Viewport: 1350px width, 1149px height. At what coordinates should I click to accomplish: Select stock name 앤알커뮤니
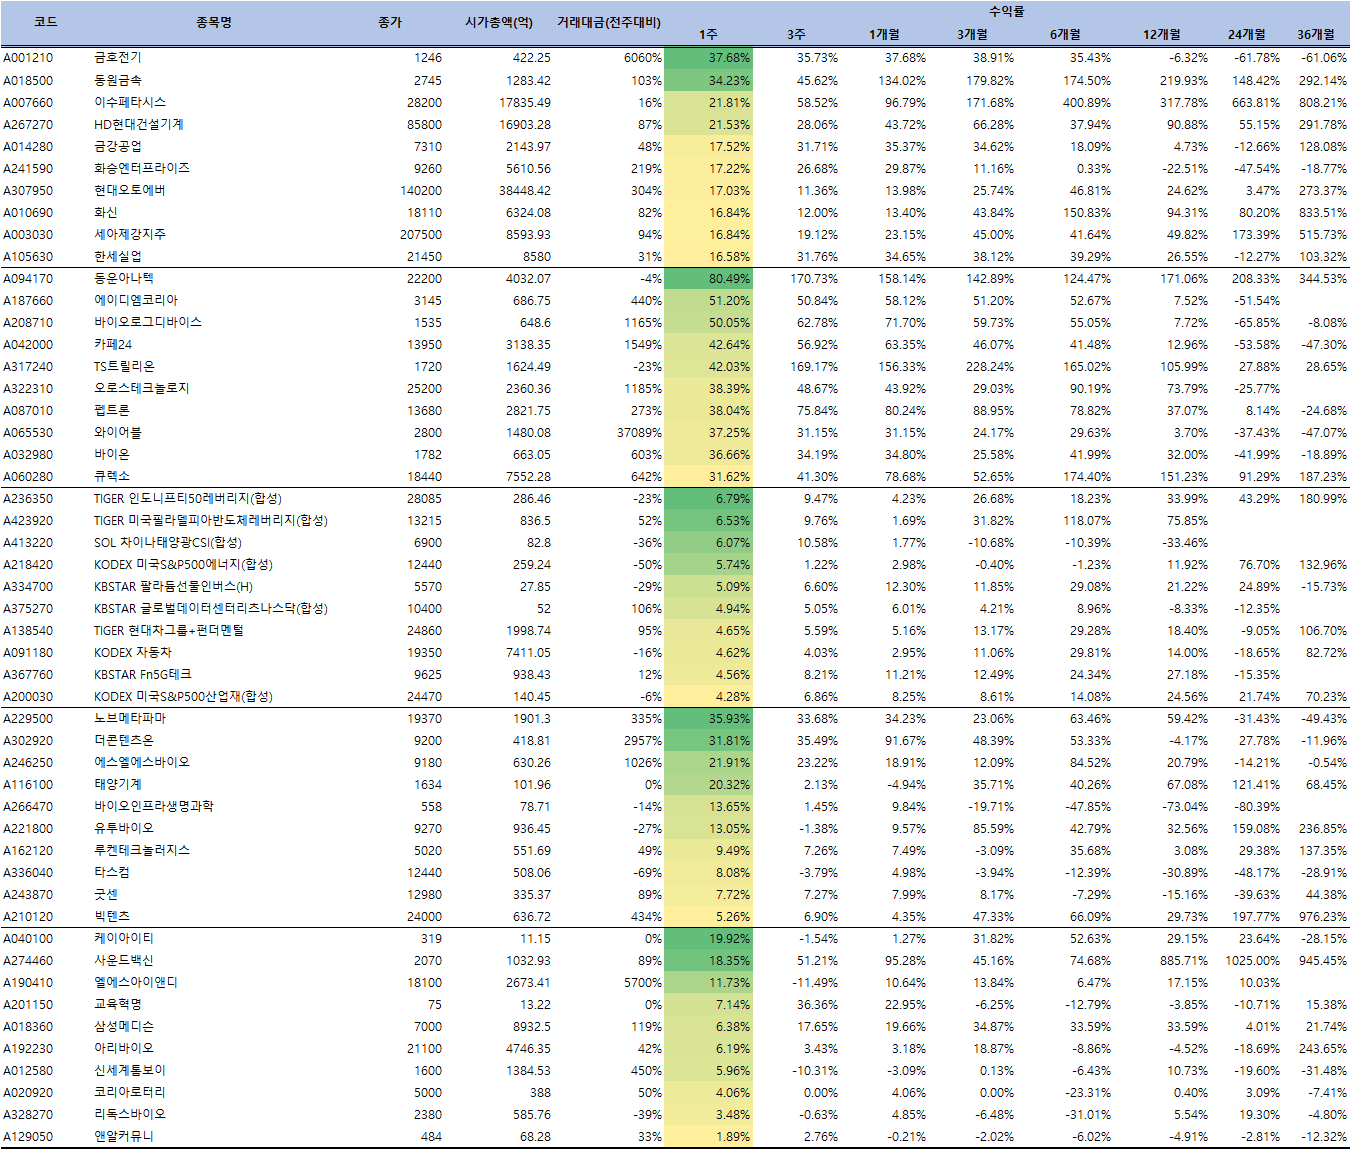click(124, 1136)
